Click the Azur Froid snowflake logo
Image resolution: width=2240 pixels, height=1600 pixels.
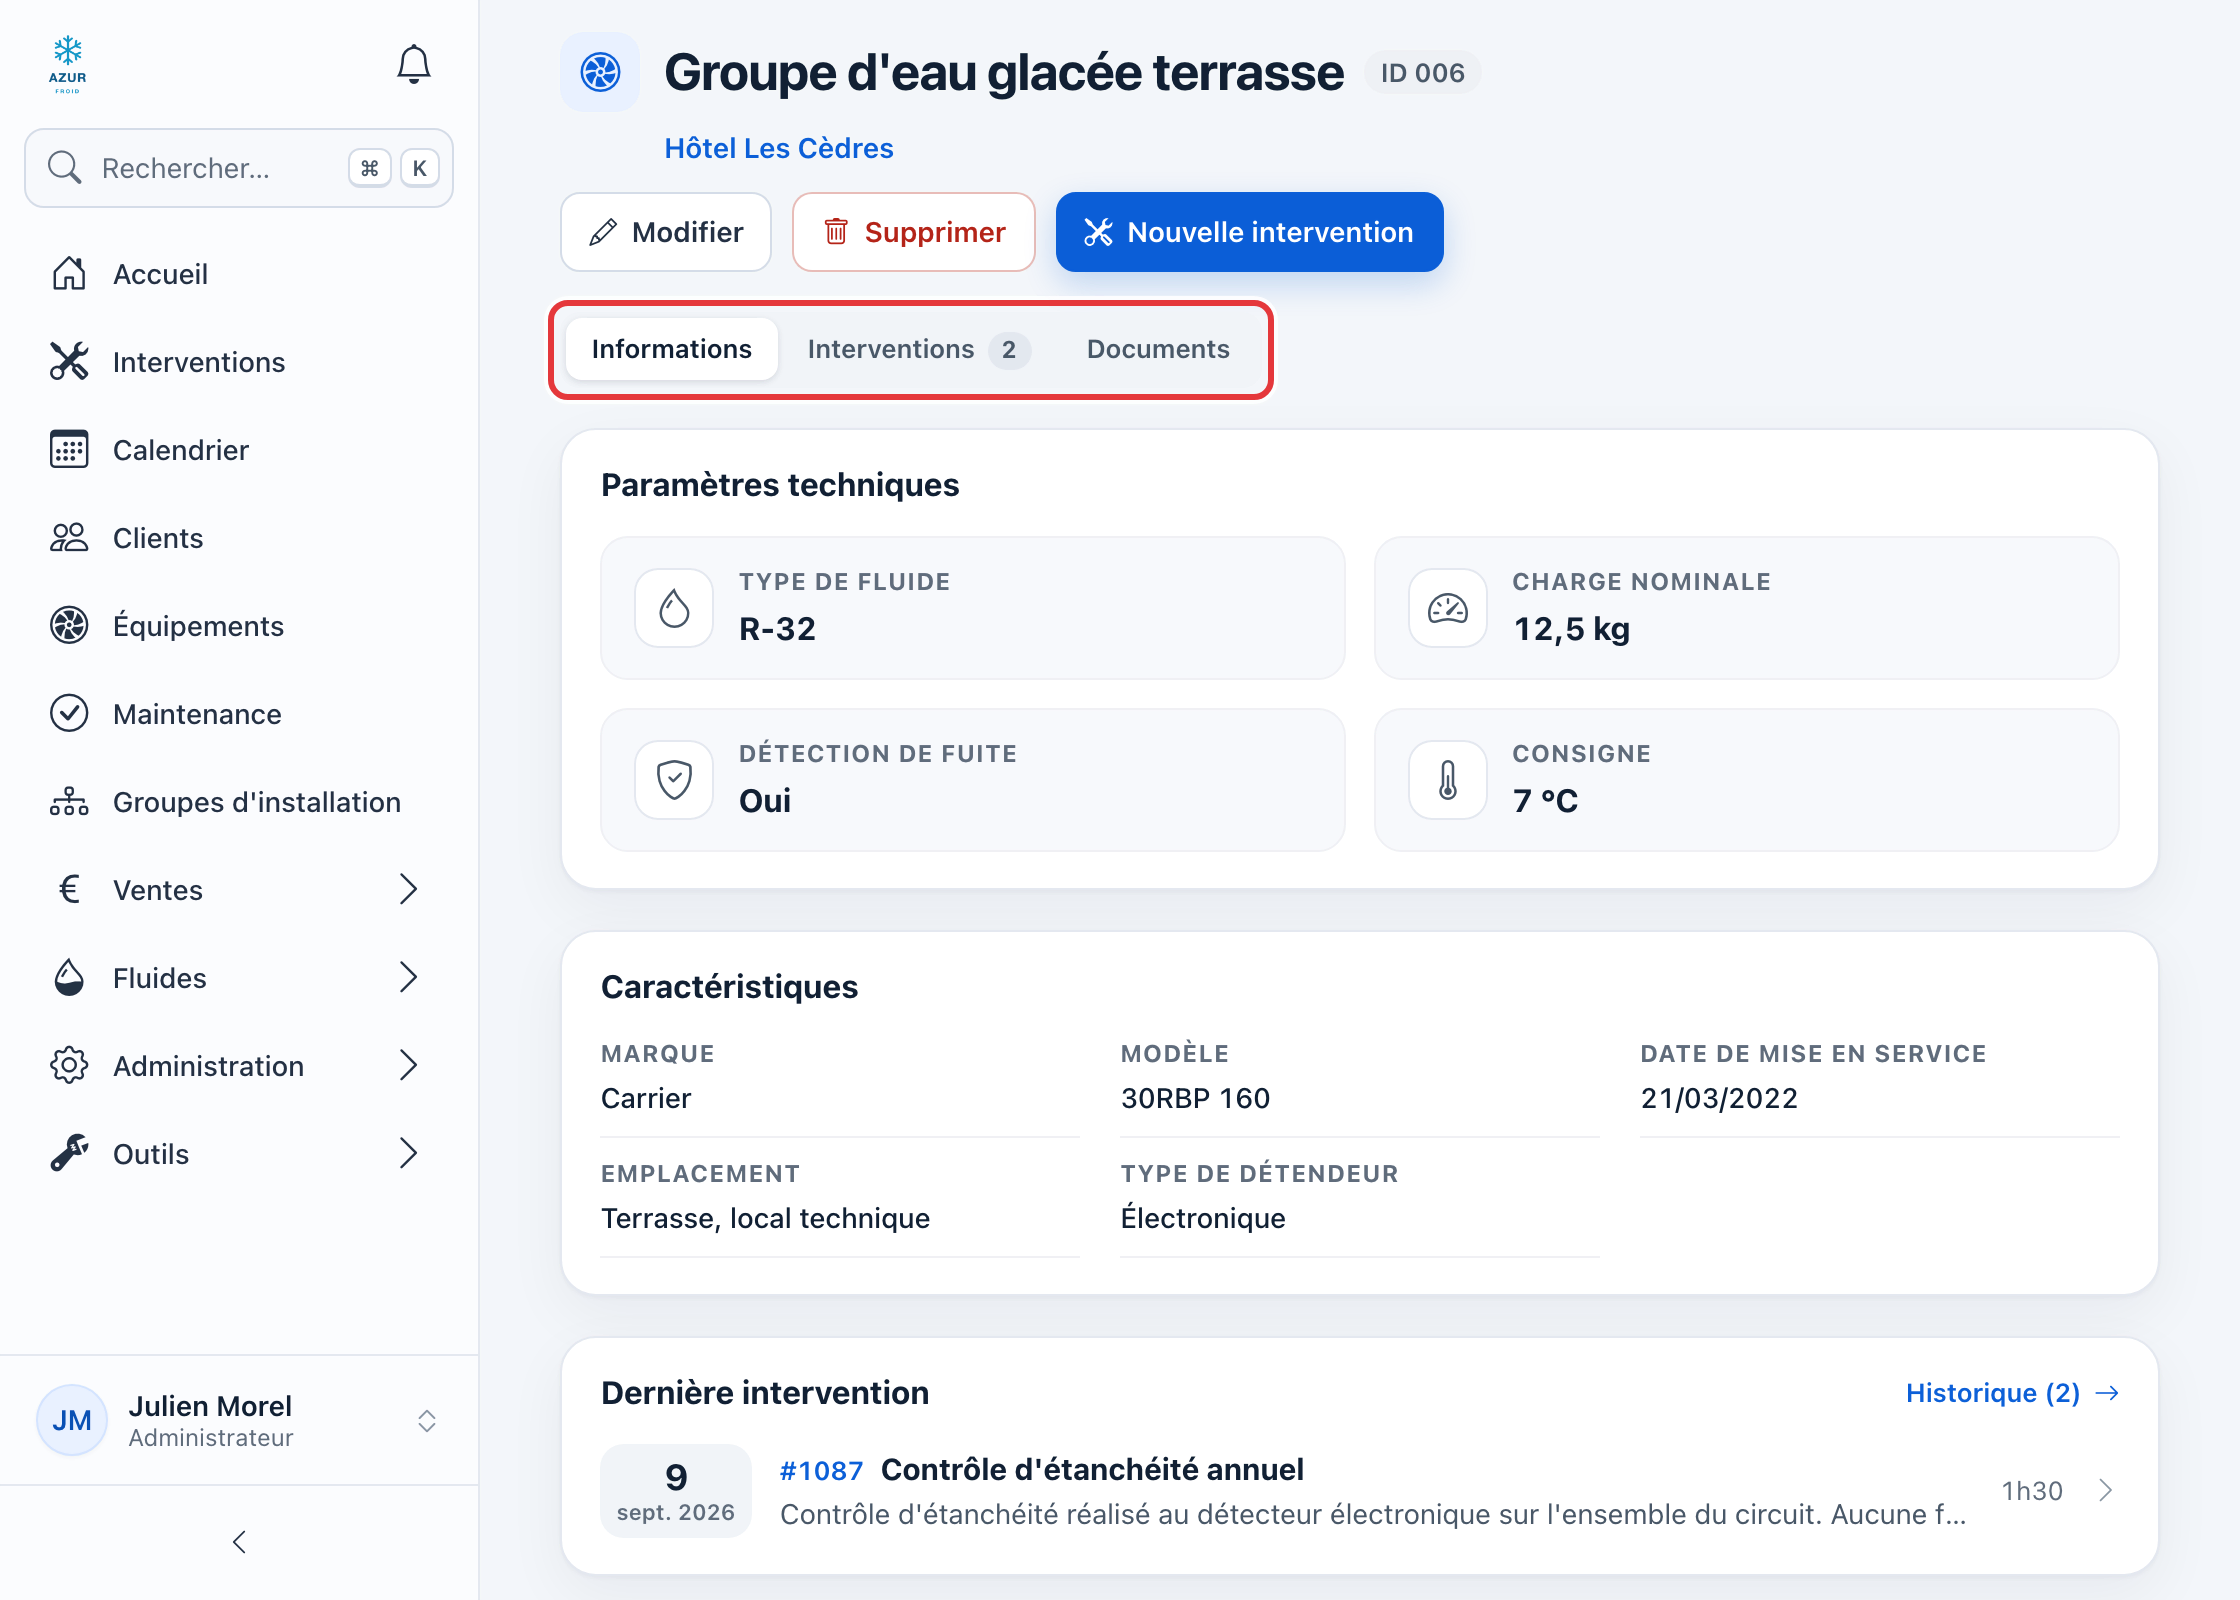[68, 65]
